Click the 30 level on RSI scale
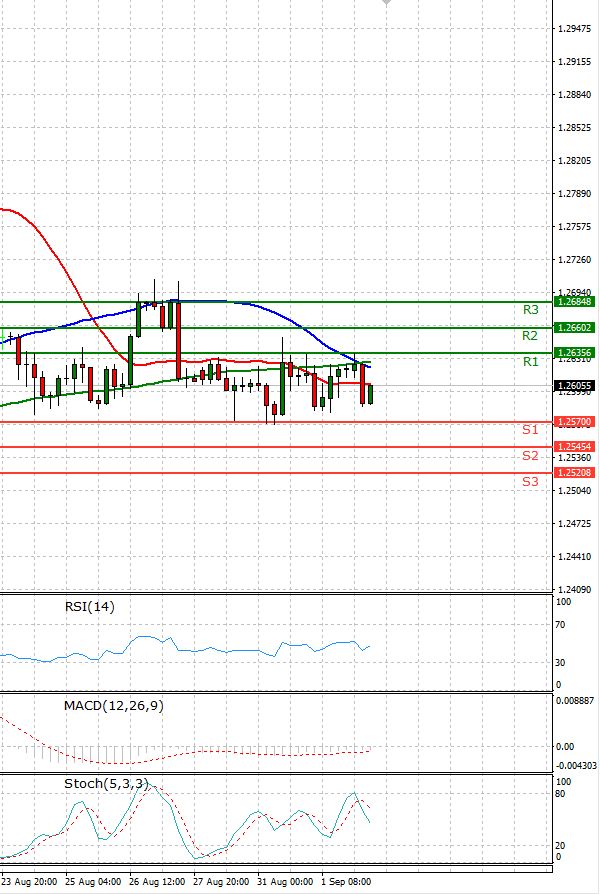The image size is (600, 894). [560, 663]
